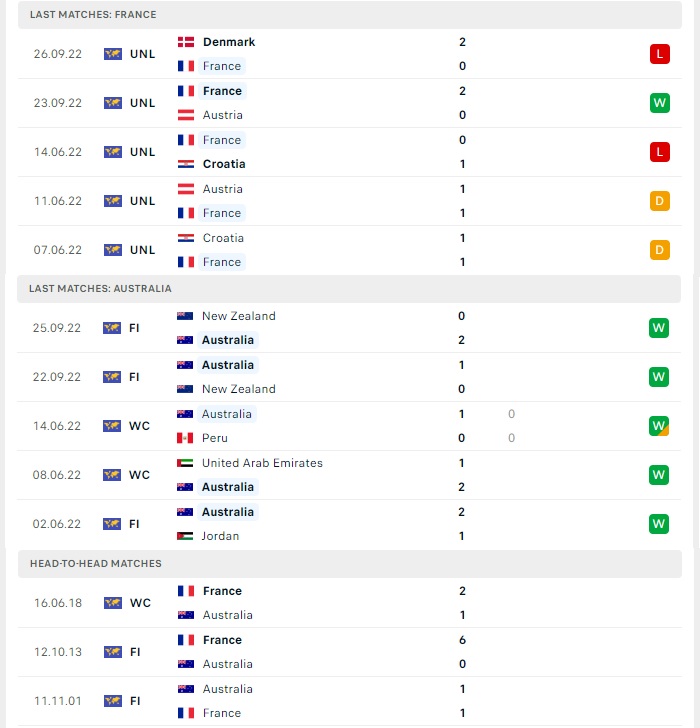Open the France 6-0 Australia match from 12.10.13
Viewport: 700px width, 728px height.
click(x=350, y=652)
